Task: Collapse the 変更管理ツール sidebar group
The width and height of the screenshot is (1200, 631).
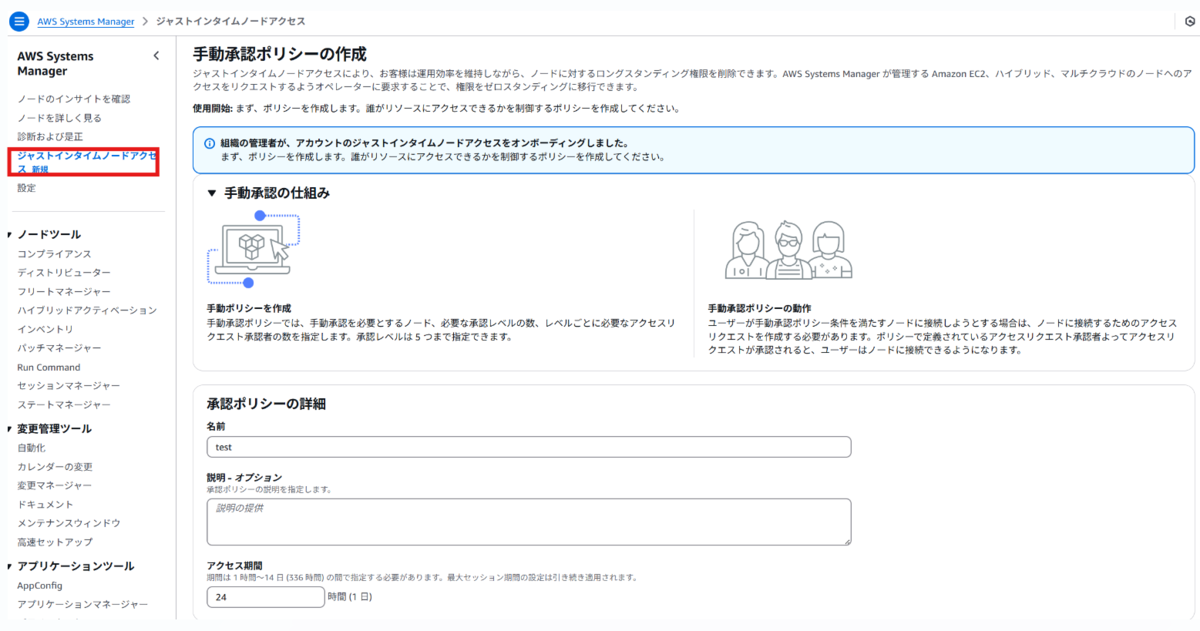Action: tap(10, 429)
